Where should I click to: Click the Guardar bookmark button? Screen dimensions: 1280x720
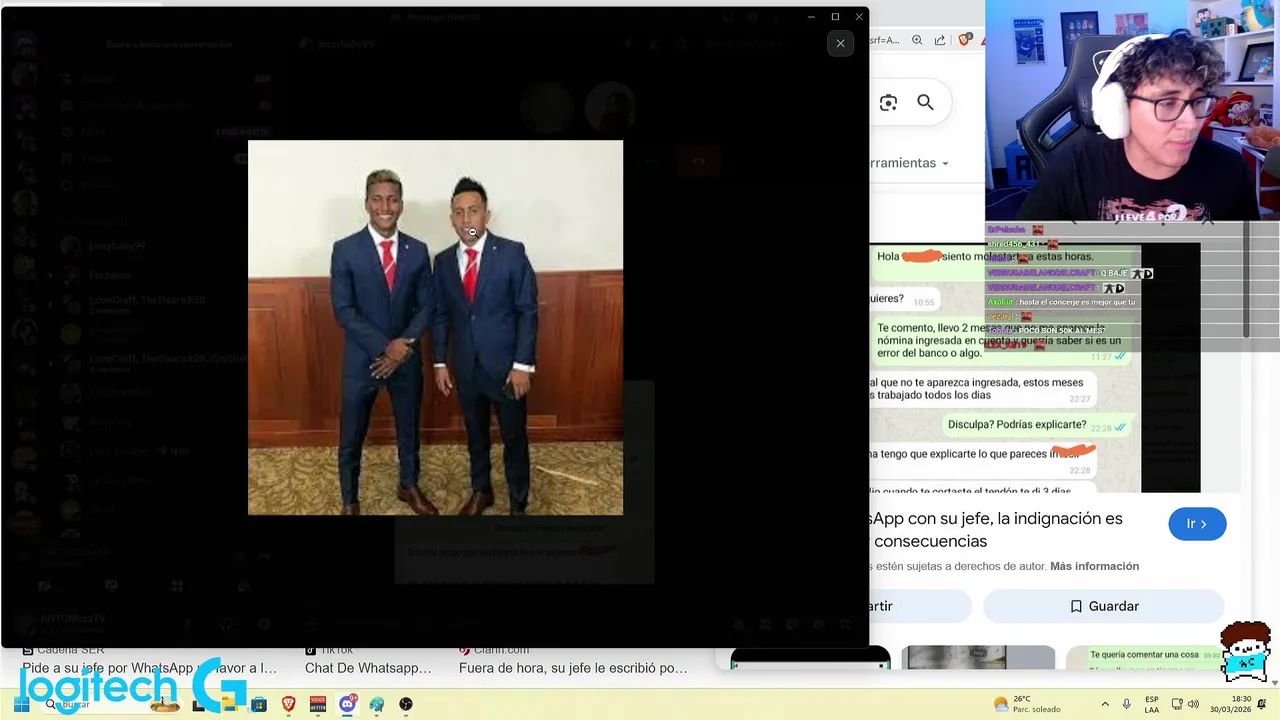pos(1104,606)
